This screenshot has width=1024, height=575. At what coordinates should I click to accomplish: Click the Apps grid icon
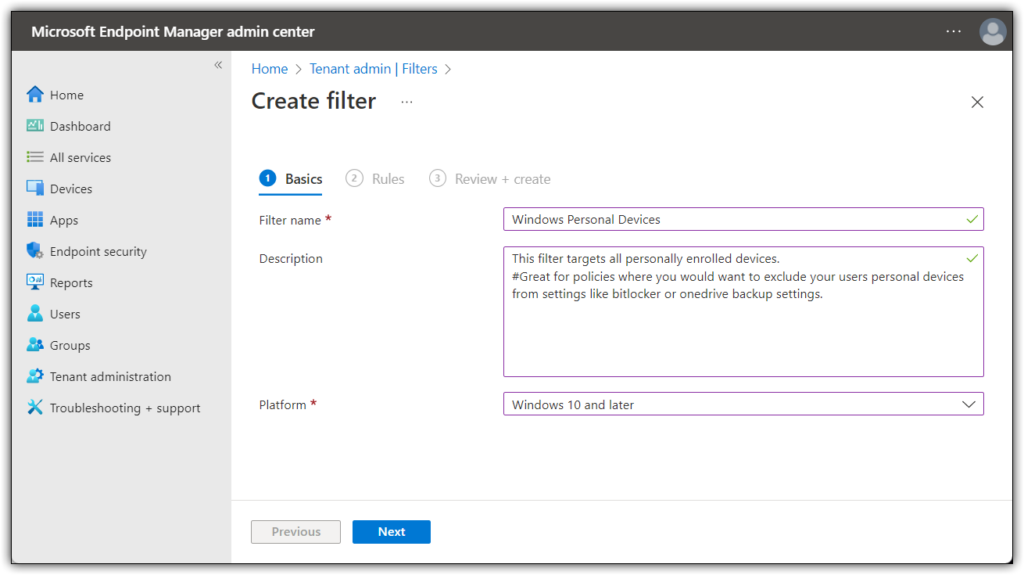pyautogui.click(x=35, y=220)
